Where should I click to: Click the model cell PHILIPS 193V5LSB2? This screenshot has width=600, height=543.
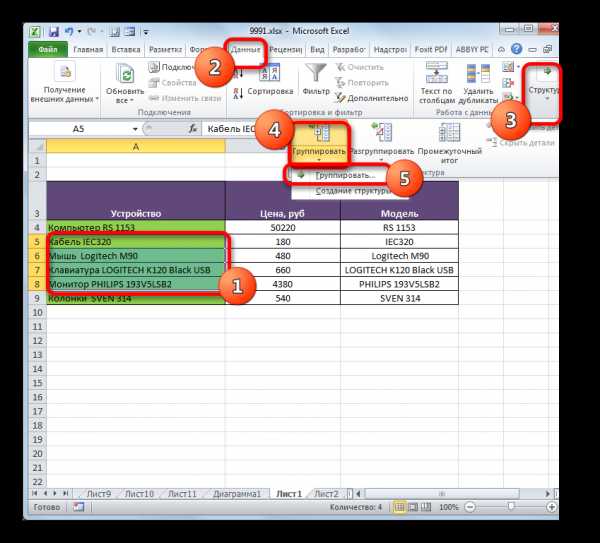click(399, 284)
